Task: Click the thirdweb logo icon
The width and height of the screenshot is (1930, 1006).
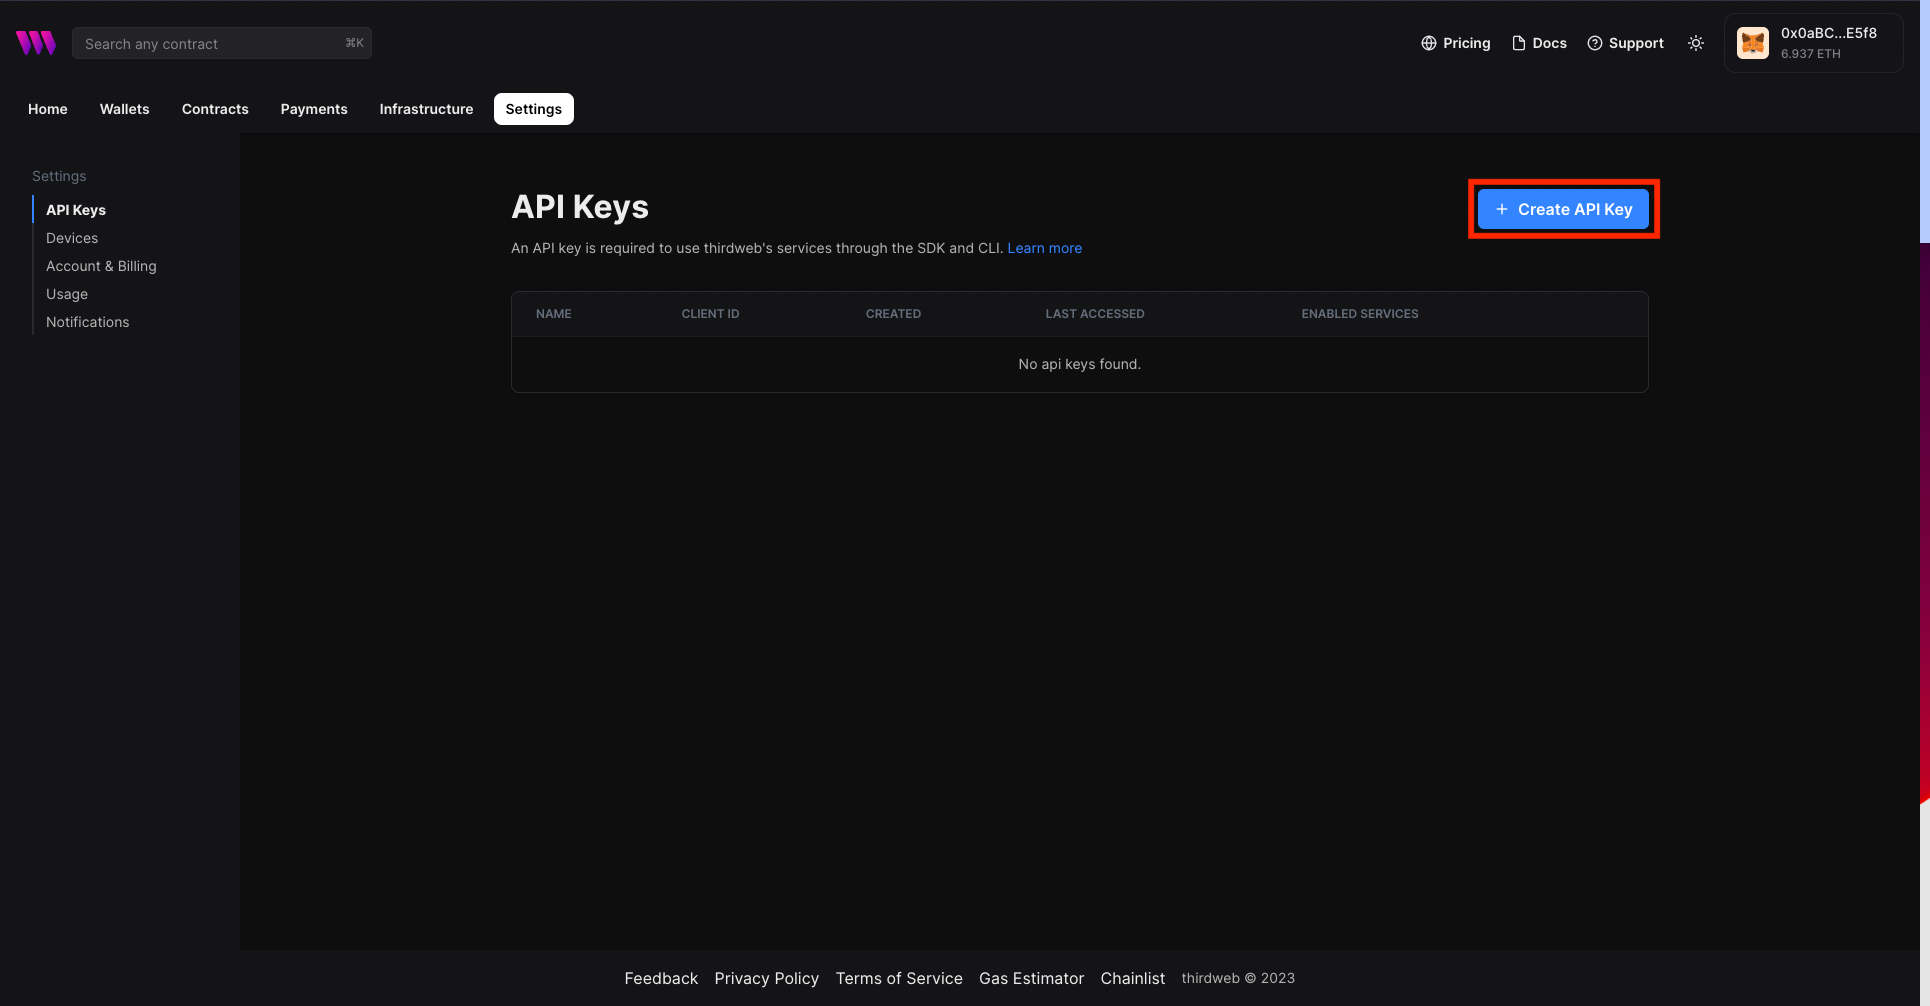Action: click(x=36, y=43)
